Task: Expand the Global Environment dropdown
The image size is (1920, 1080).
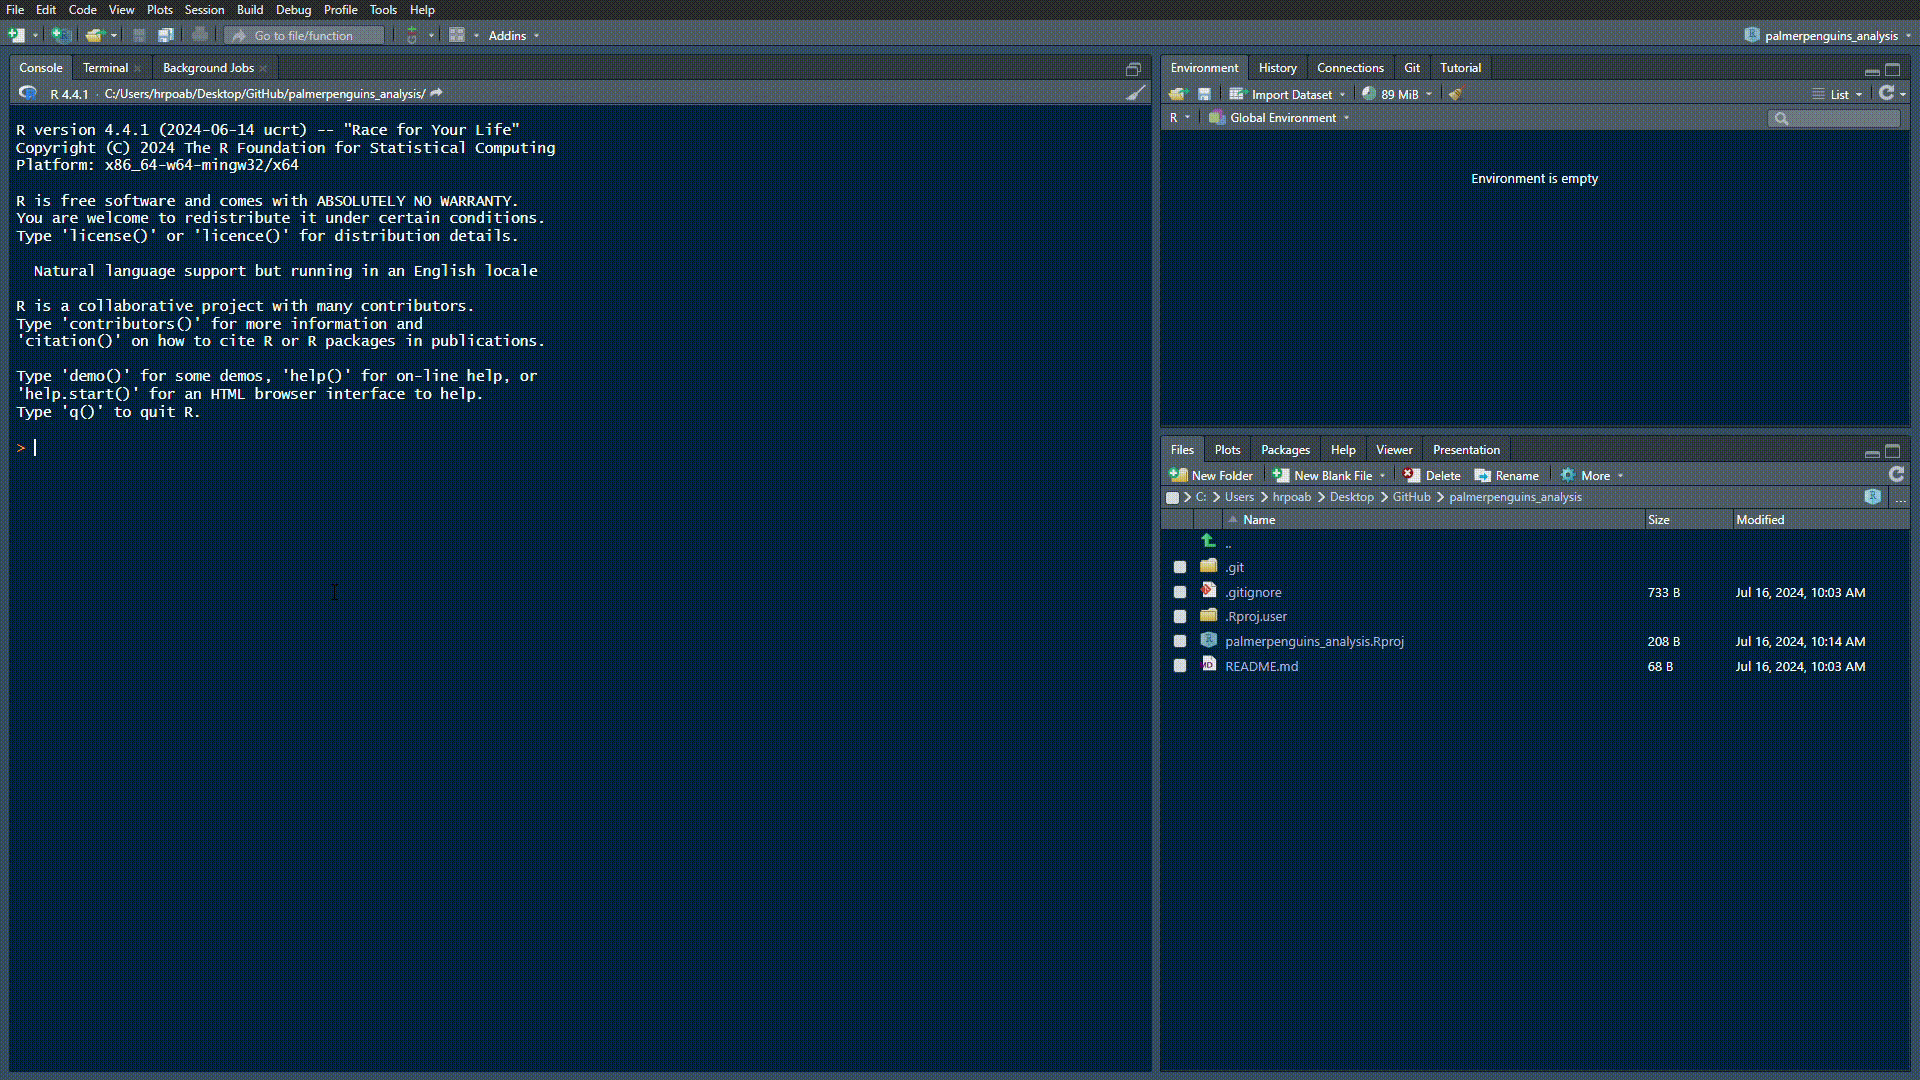Action: point(1282,118)
